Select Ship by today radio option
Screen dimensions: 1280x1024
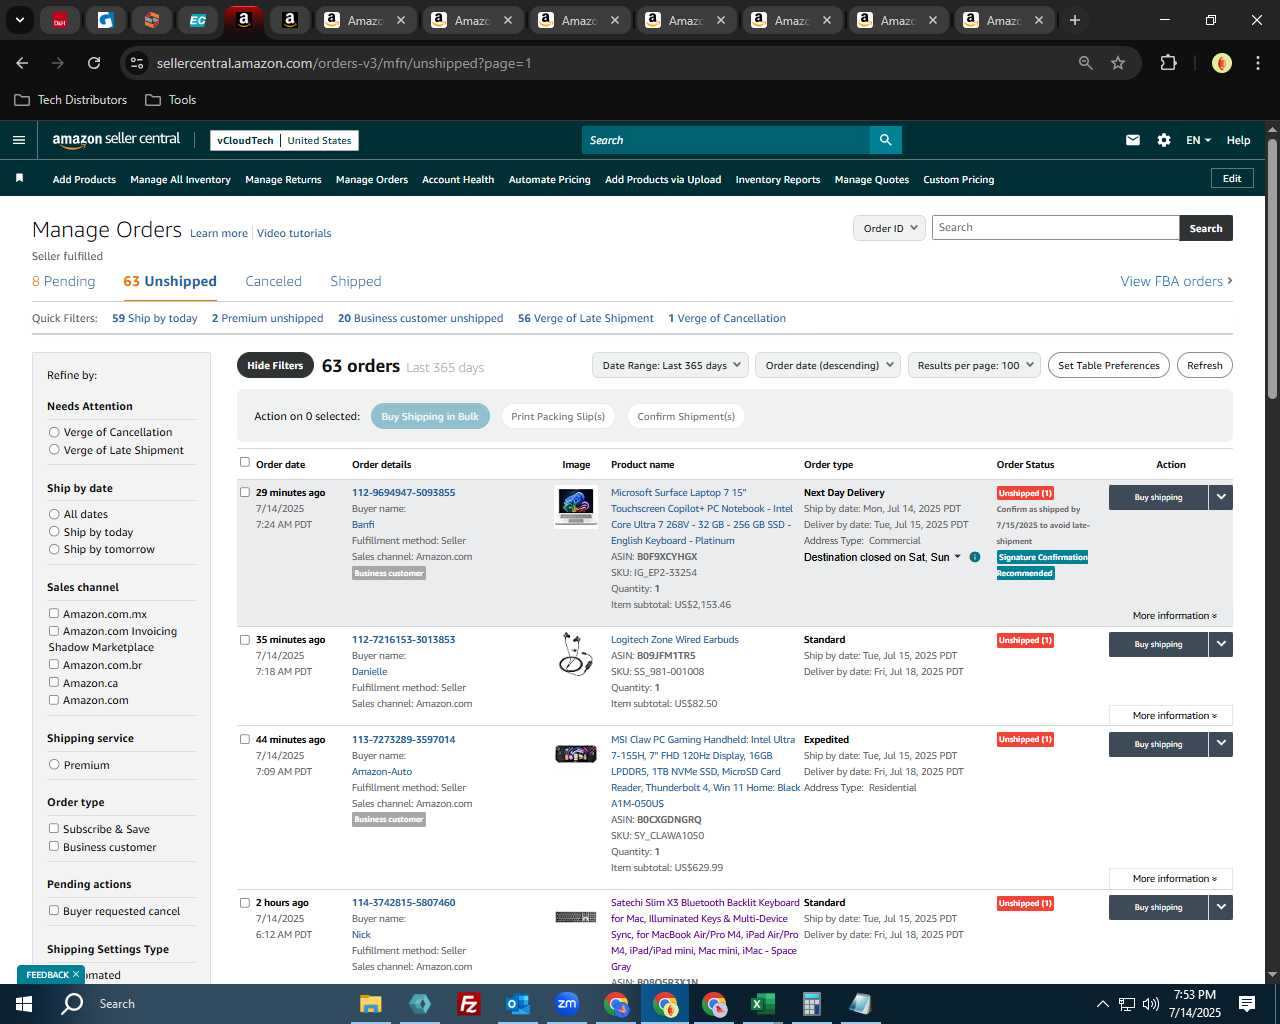pyautogui.click(x=54, y=532)
